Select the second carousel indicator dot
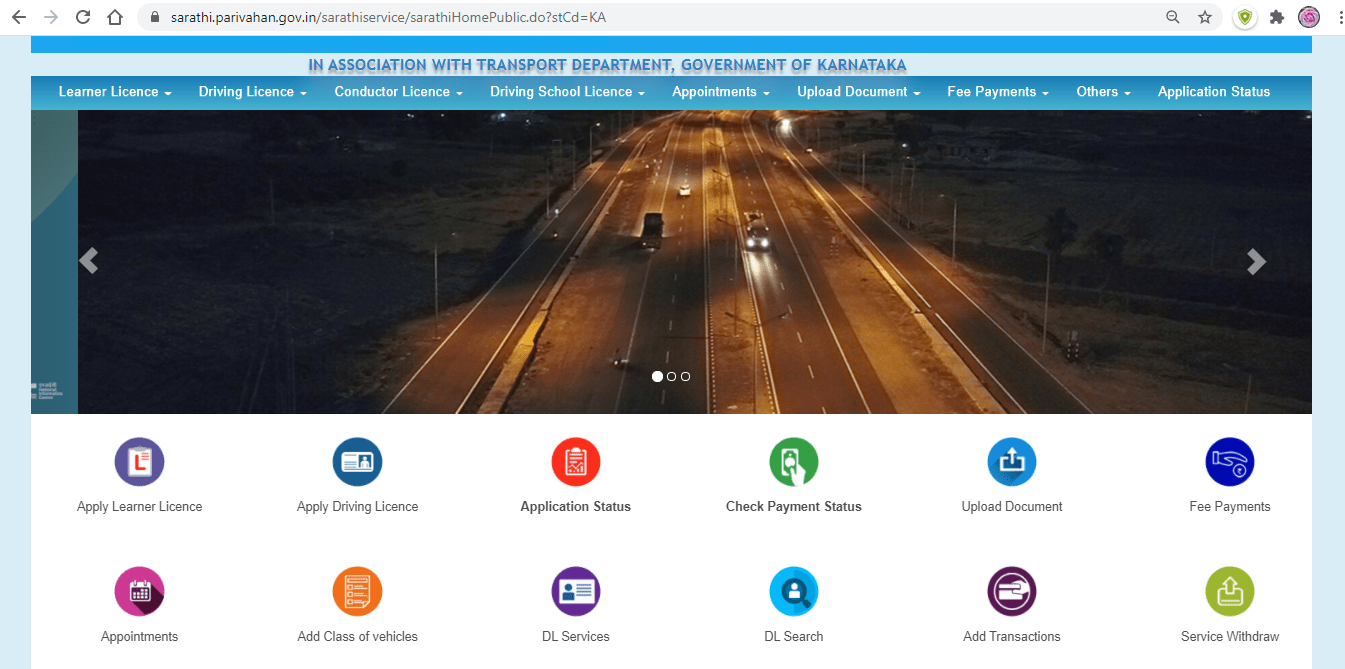Viewport: 1345px width, 669px height. point(671,377)
